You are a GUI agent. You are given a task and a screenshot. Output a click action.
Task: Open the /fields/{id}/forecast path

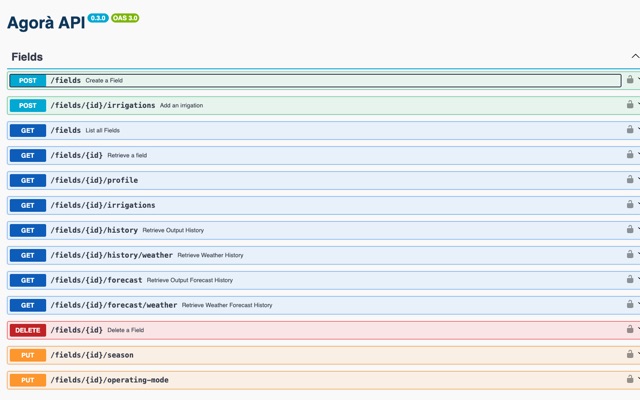(x=96, y=280)
